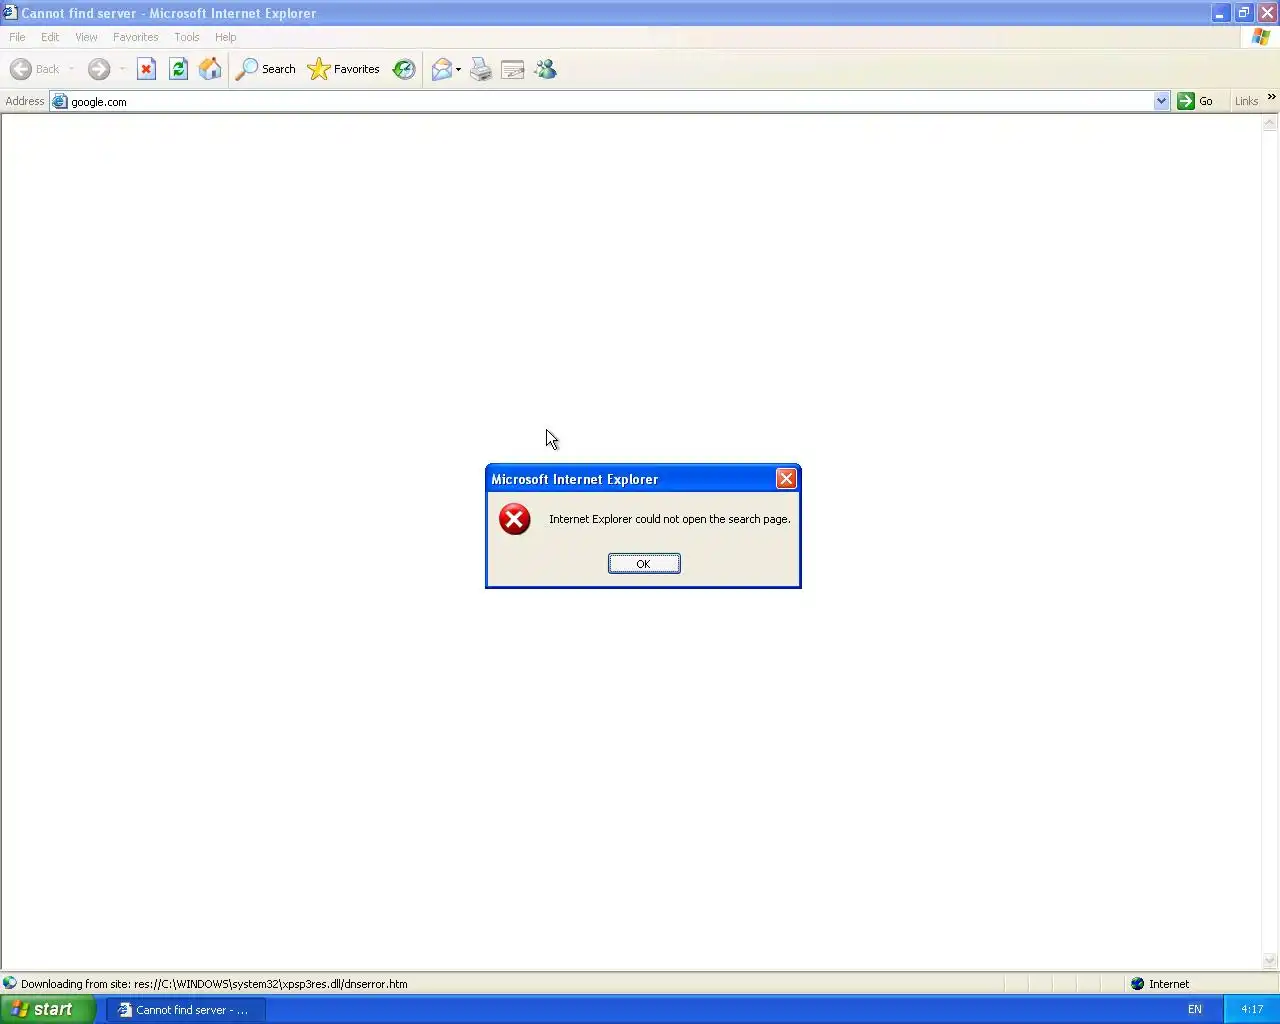
Task: Open the Windows start button
Action: 47,1010
